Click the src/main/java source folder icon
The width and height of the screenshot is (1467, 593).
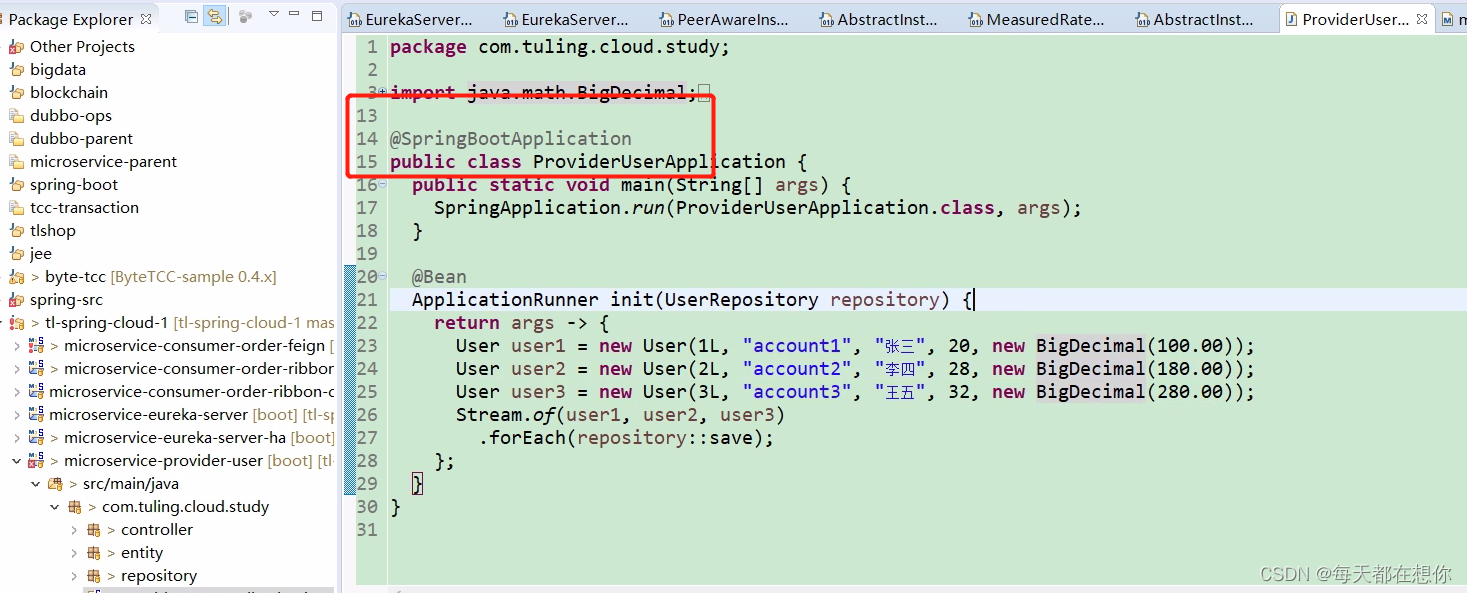point(55,484)
